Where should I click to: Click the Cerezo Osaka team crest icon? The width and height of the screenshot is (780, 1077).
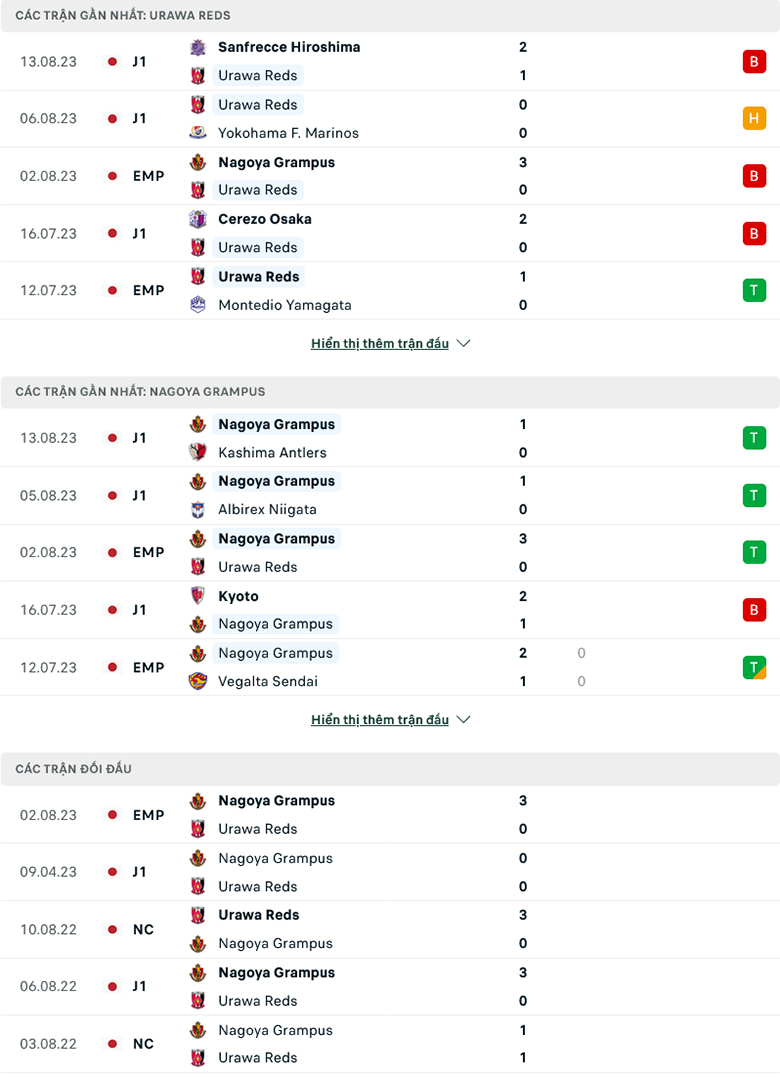point(198,219)
